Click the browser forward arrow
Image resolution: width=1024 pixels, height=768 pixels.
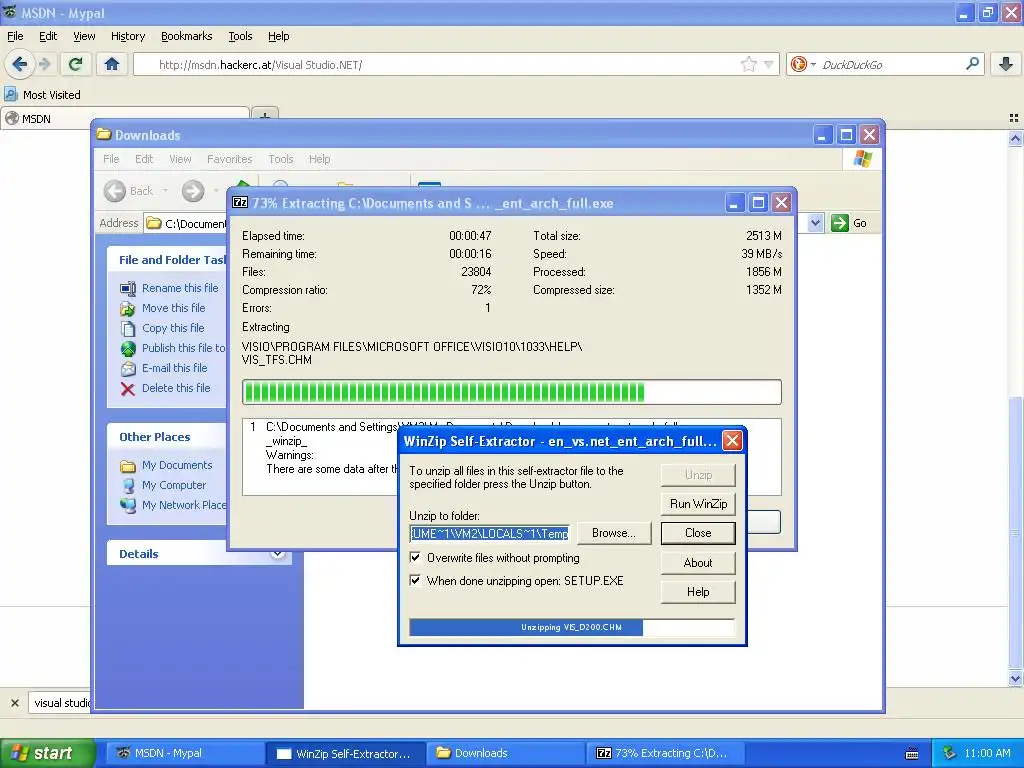44,64
